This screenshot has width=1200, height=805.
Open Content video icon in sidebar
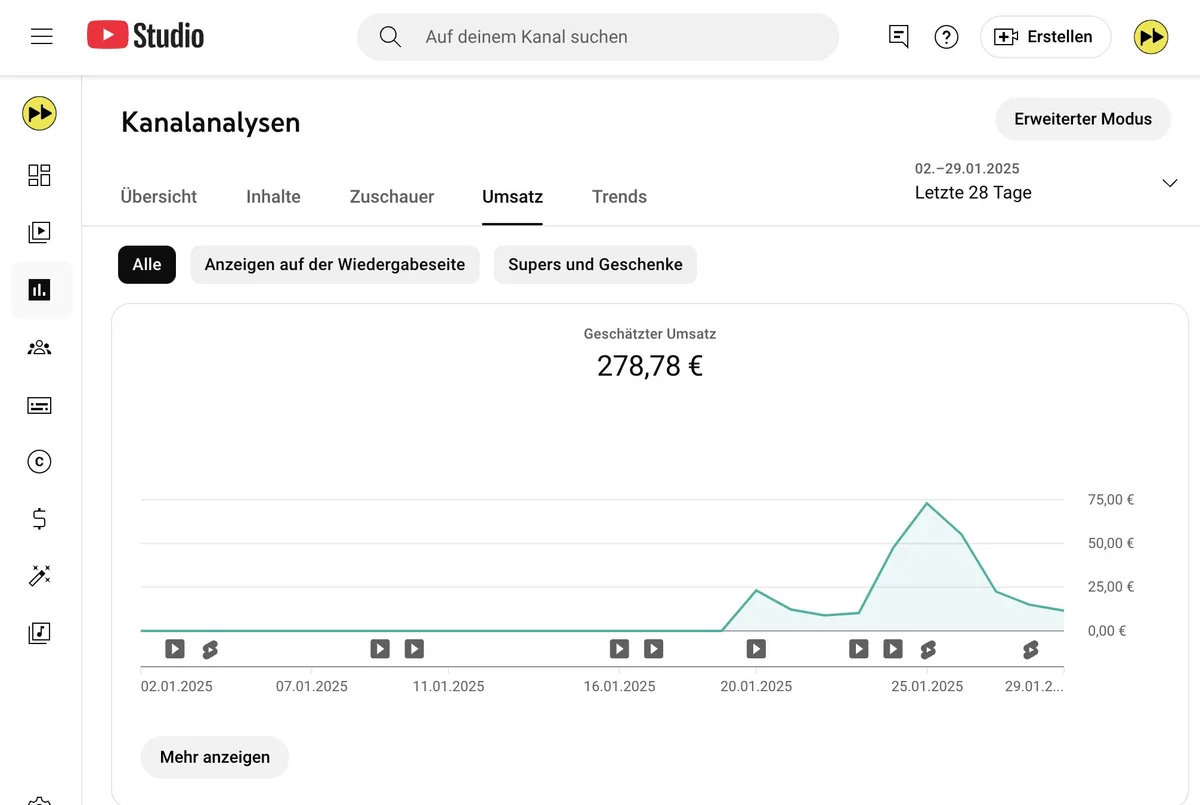point(40,233)
